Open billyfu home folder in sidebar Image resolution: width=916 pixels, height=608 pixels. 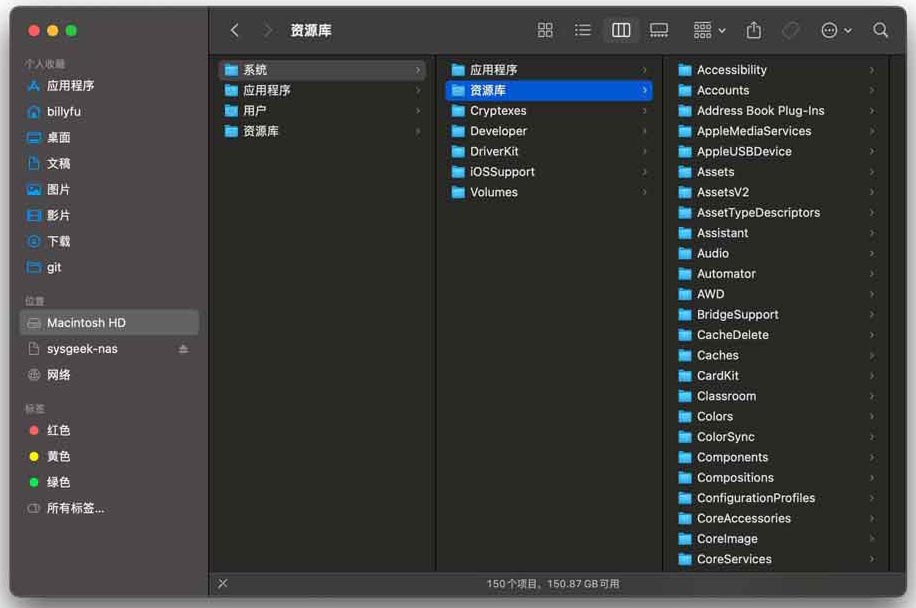pyautogui.click(x=63, y=112)
